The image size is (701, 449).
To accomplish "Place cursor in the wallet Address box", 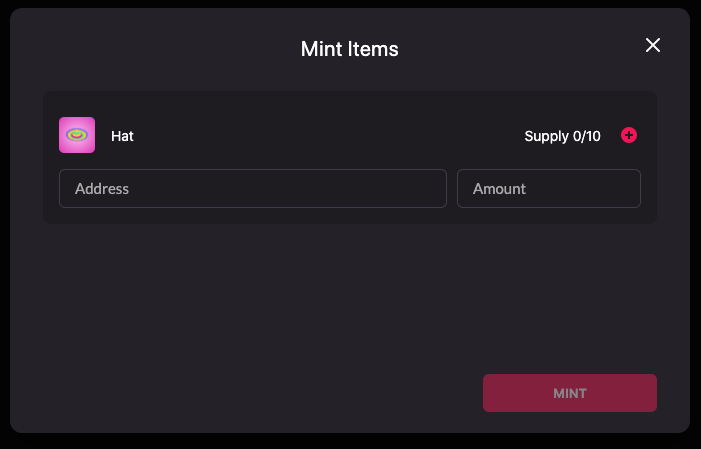I will coord(252,188).
